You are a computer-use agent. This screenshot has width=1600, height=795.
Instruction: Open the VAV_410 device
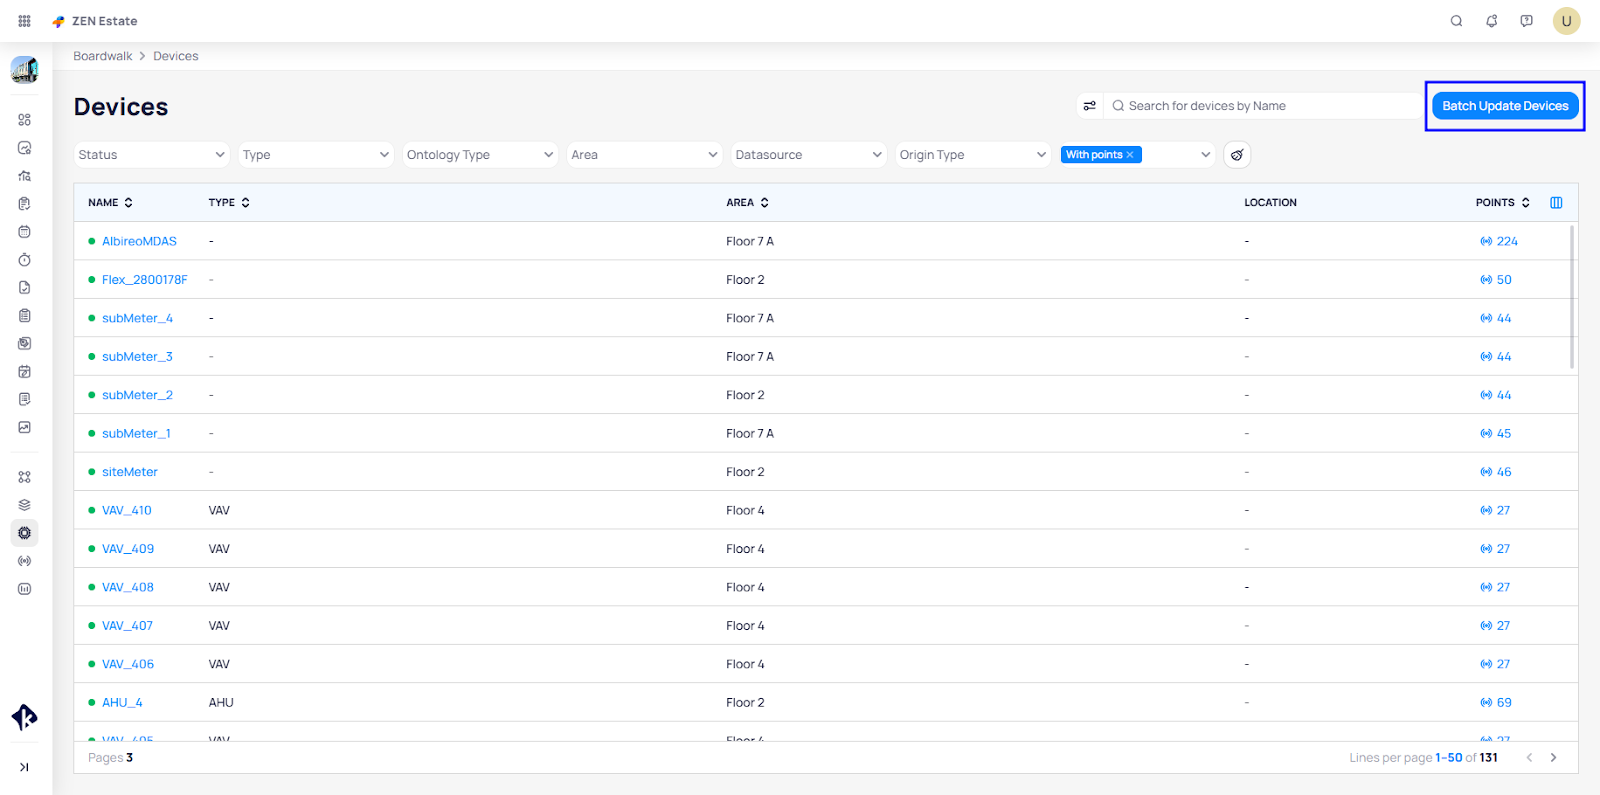point(127,511)
